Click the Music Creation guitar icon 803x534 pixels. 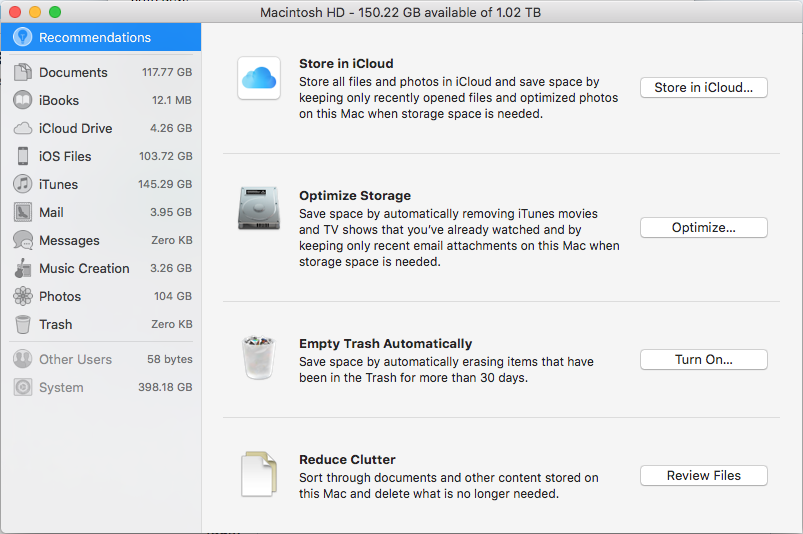click(x=23, y=268)
